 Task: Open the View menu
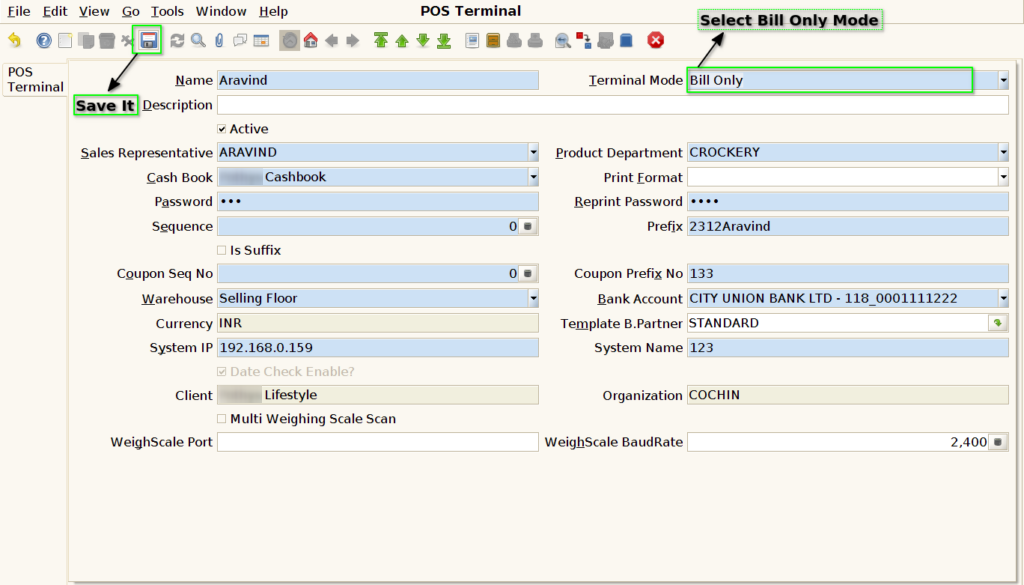point(94,11)
